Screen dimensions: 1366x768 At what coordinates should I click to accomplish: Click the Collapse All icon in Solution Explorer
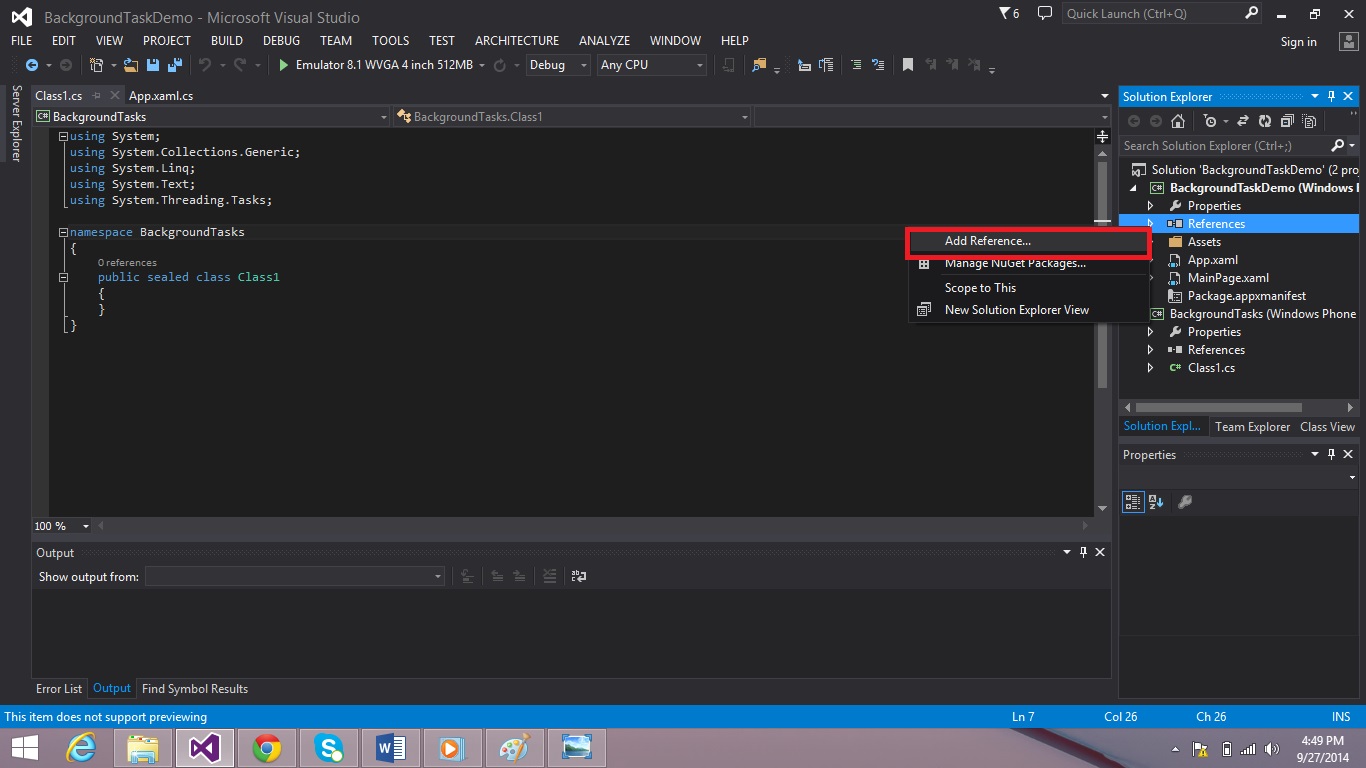pos(1286,121)
